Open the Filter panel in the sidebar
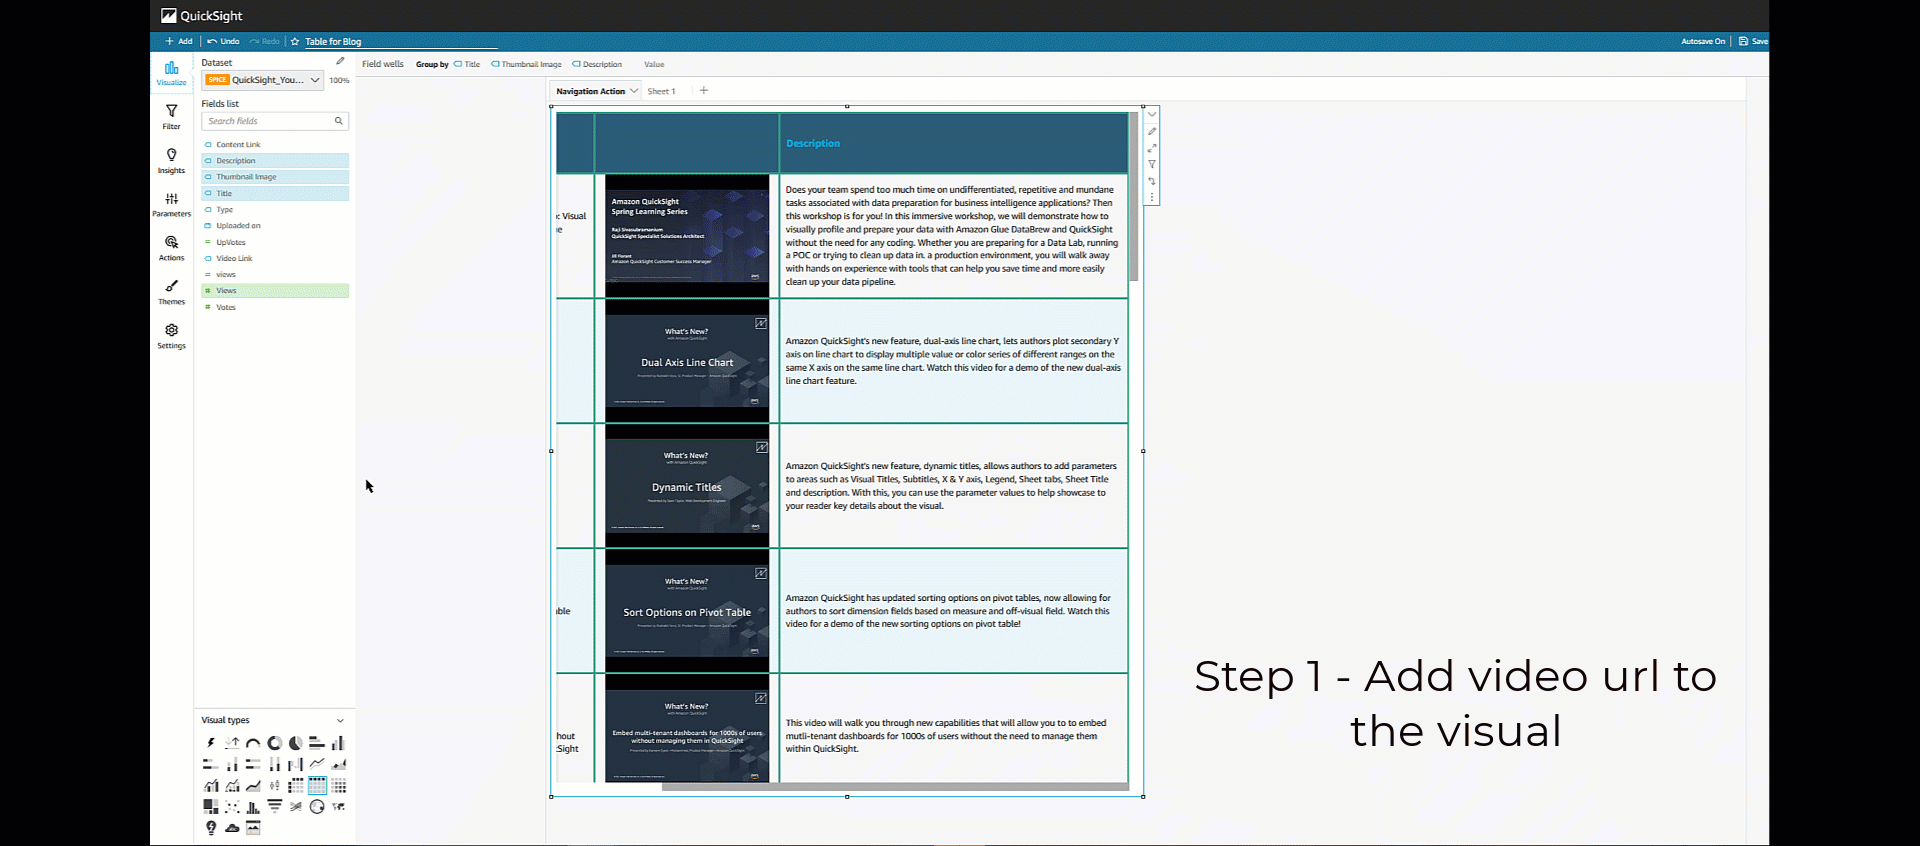Screen dimensions: 1920x846 coord(171,117)
